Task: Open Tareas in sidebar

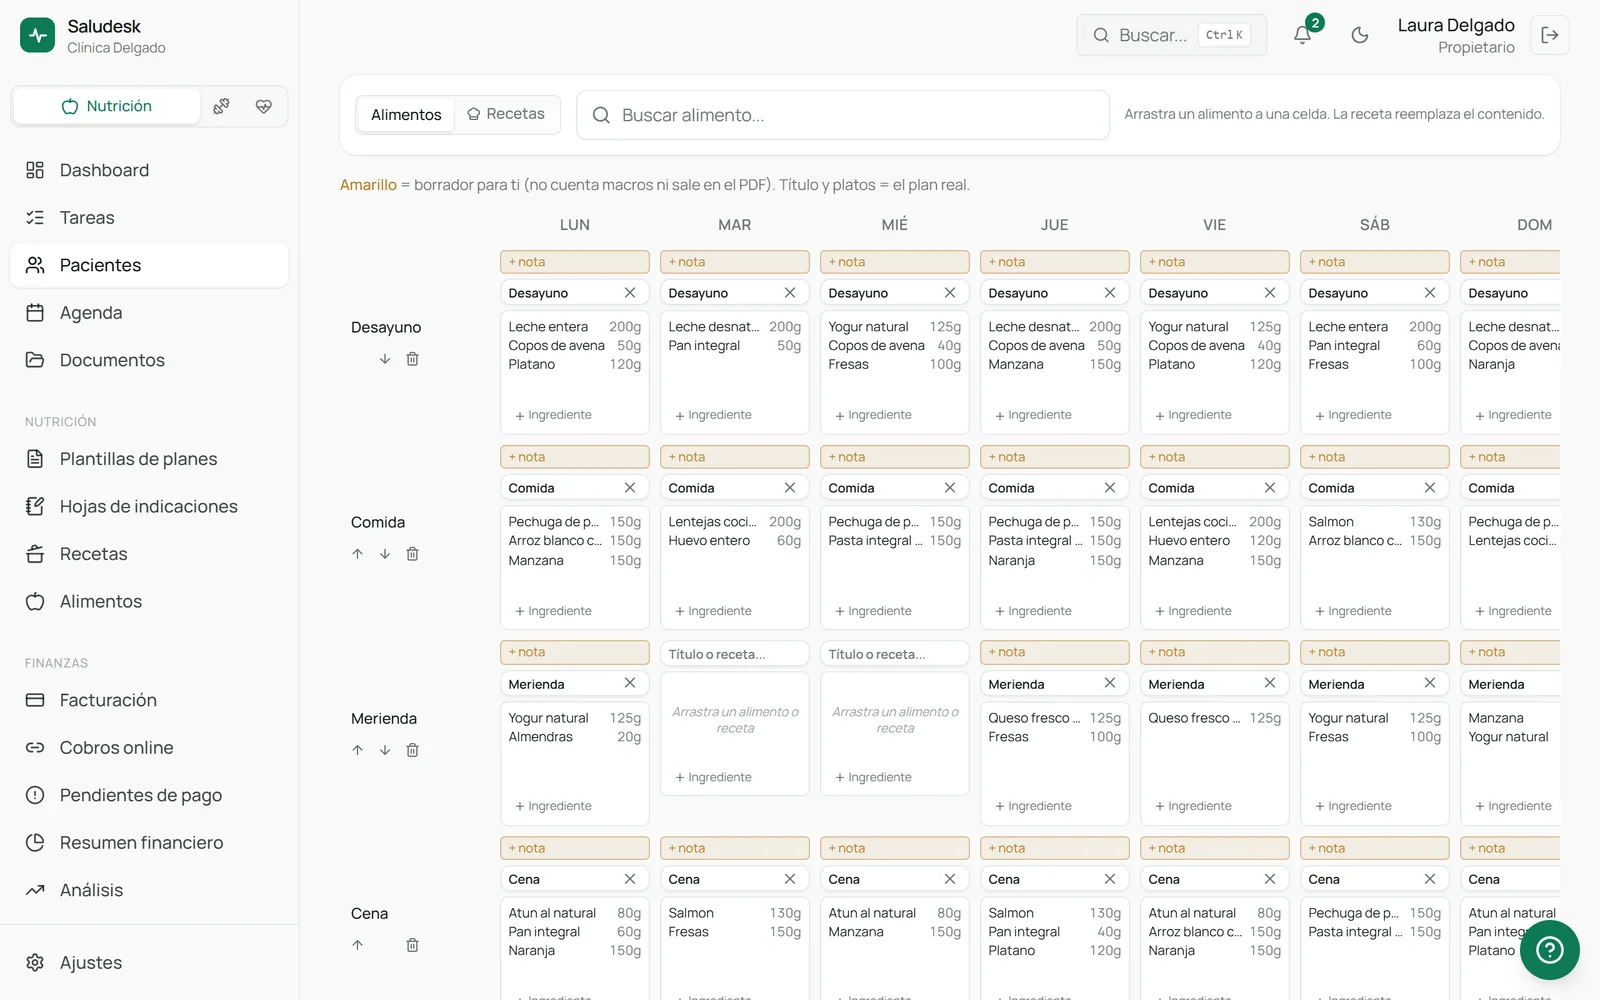Action: click(150, 218)
